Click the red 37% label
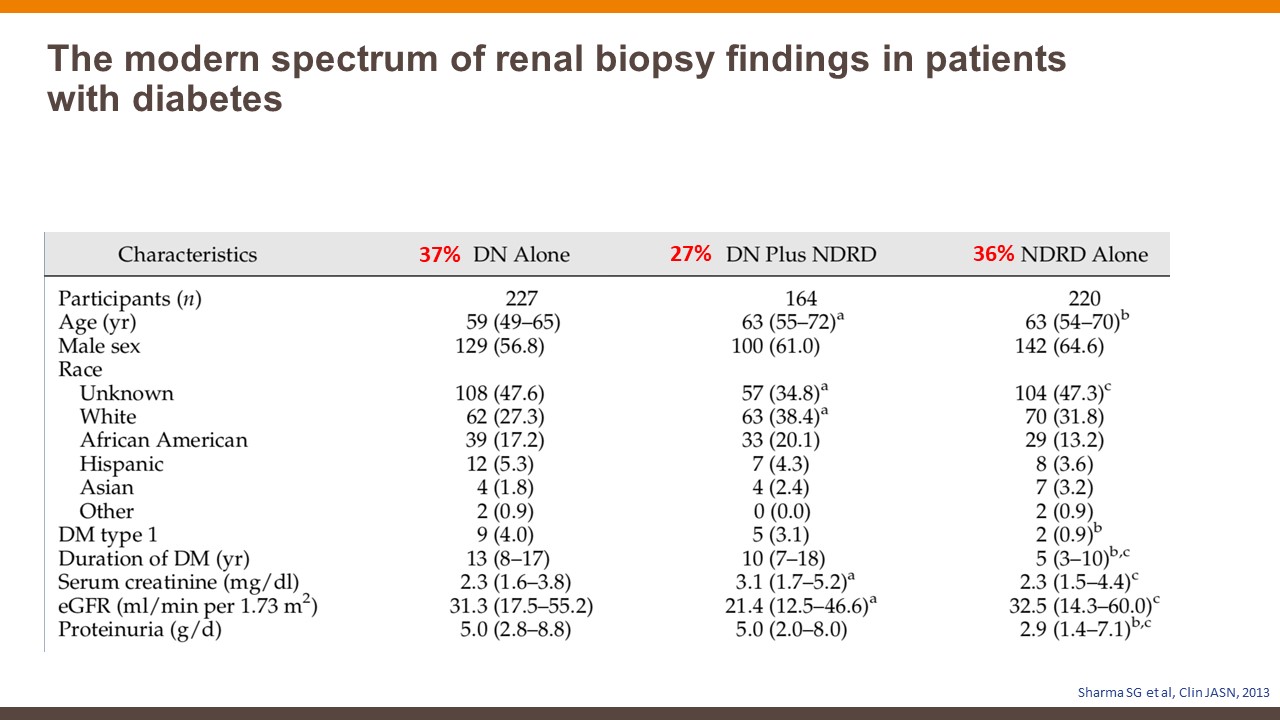 pos(439,255)
